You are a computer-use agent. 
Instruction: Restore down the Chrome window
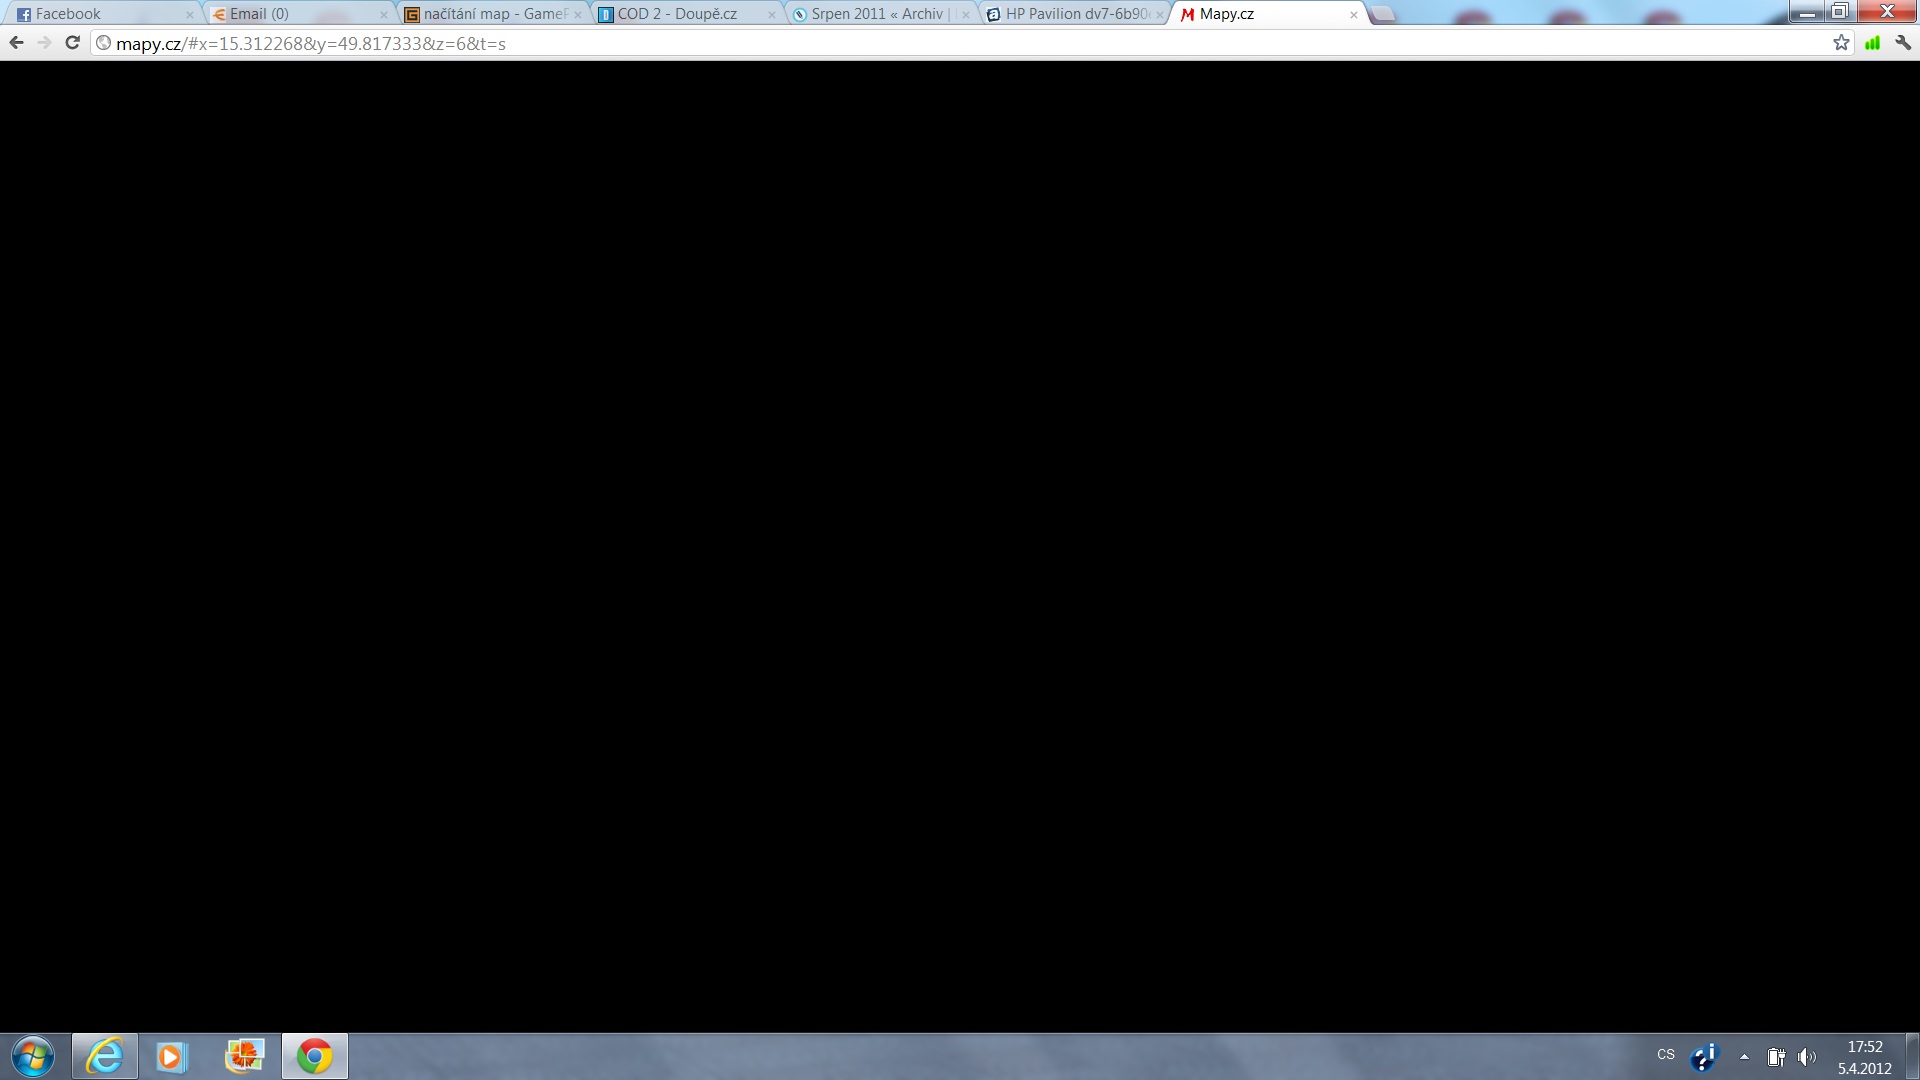pyautogui.click(x=1840, y=11)
